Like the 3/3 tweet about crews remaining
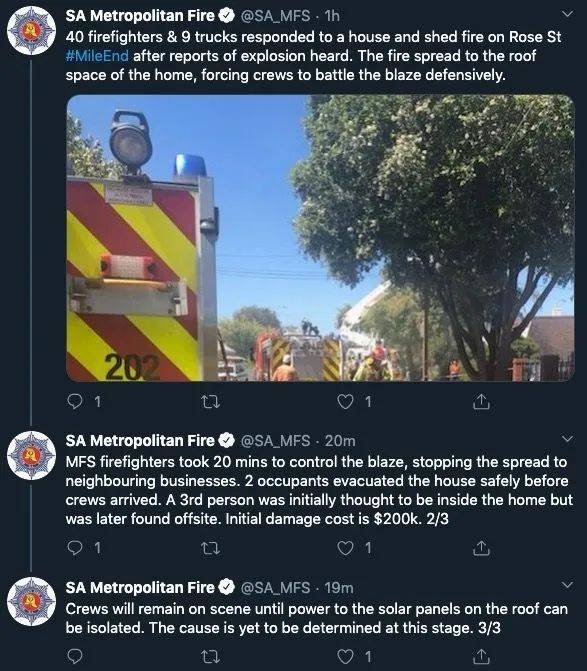The width and height of the screenshot is (587, 671). [x=345, y=656]
